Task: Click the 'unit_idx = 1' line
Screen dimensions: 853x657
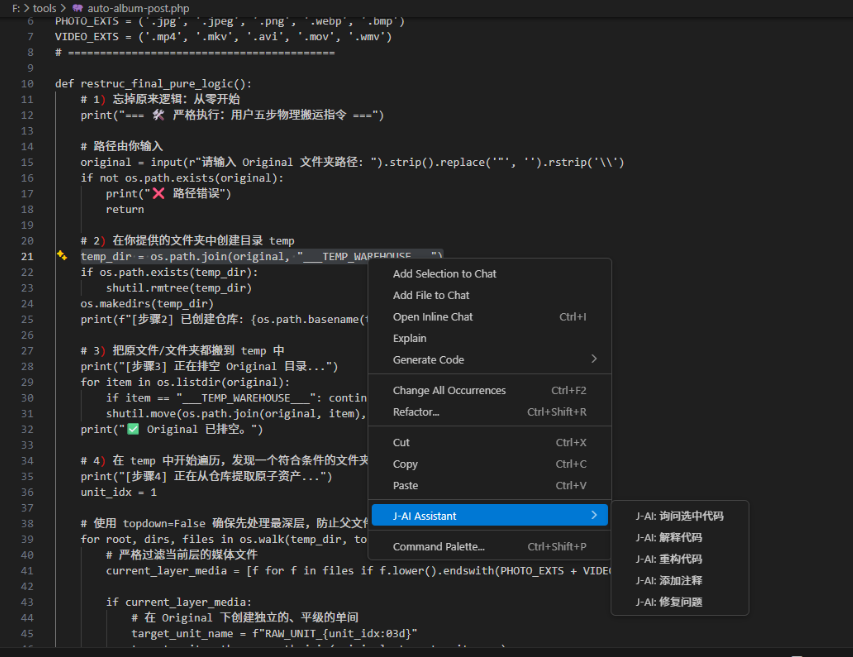Action: click(x=119, y=492)
